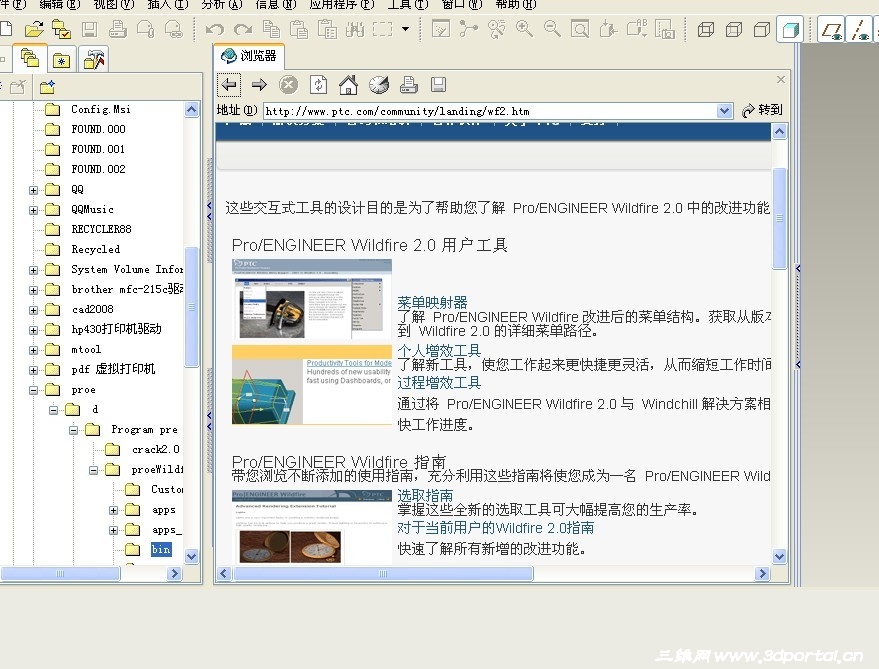The height and width of the screenshot is (669, 879).
Task: Expand the QQMusic folder
Action: point(34,210)
